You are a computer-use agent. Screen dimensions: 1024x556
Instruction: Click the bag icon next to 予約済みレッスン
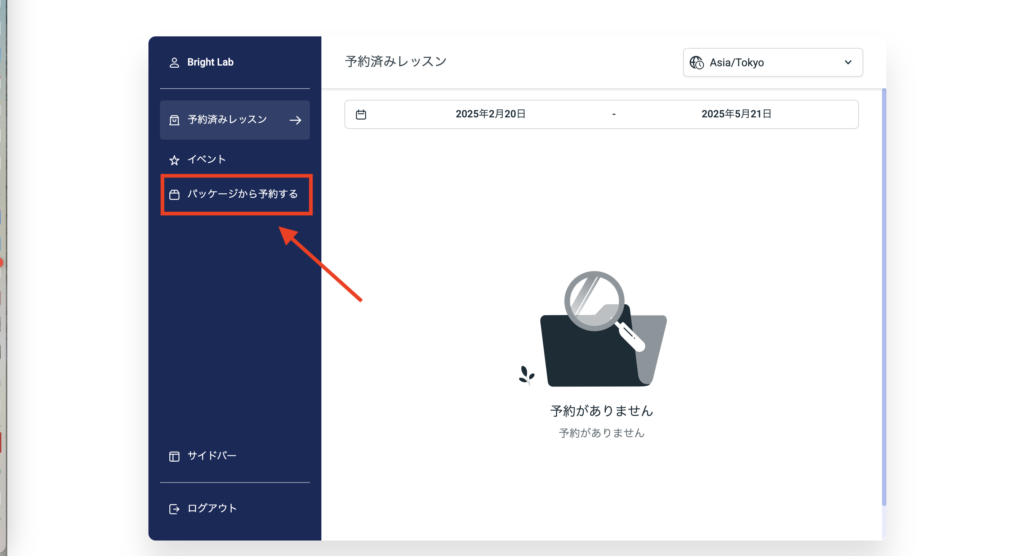(174, 120)
